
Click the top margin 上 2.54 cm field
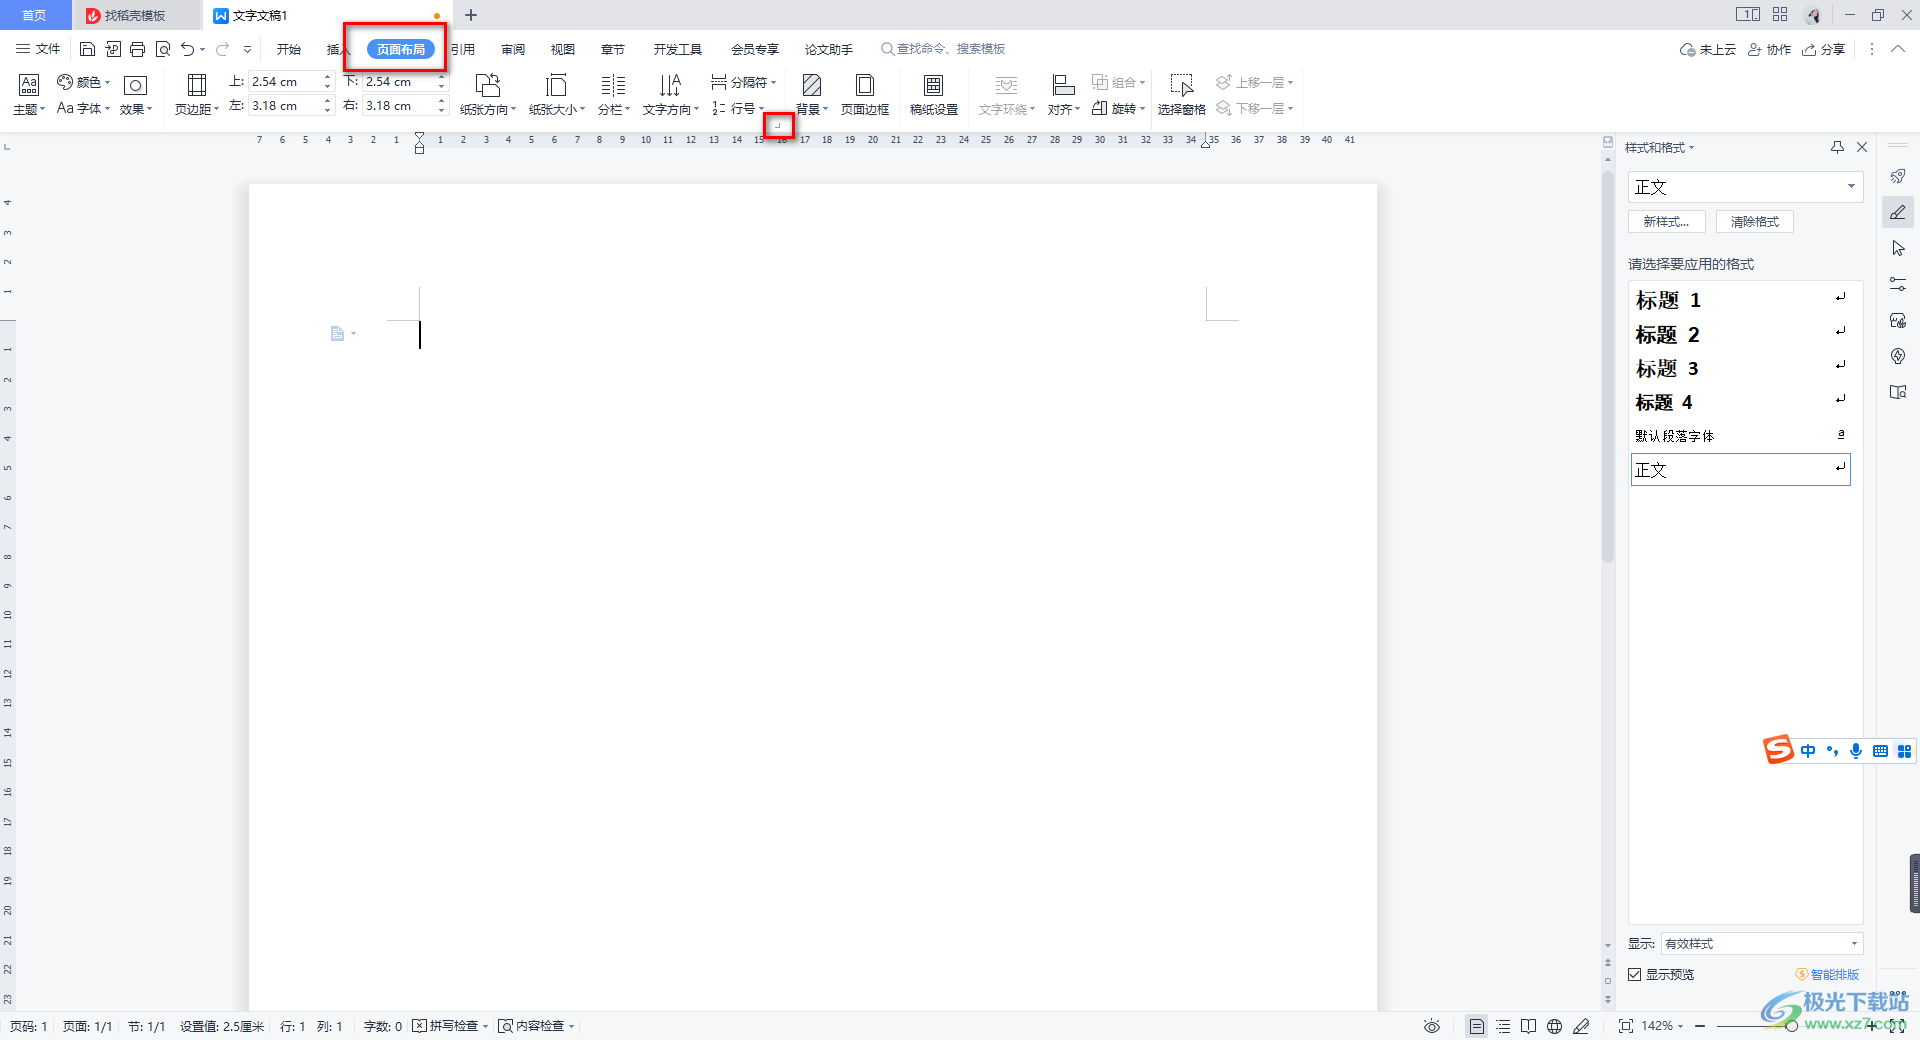284,82
